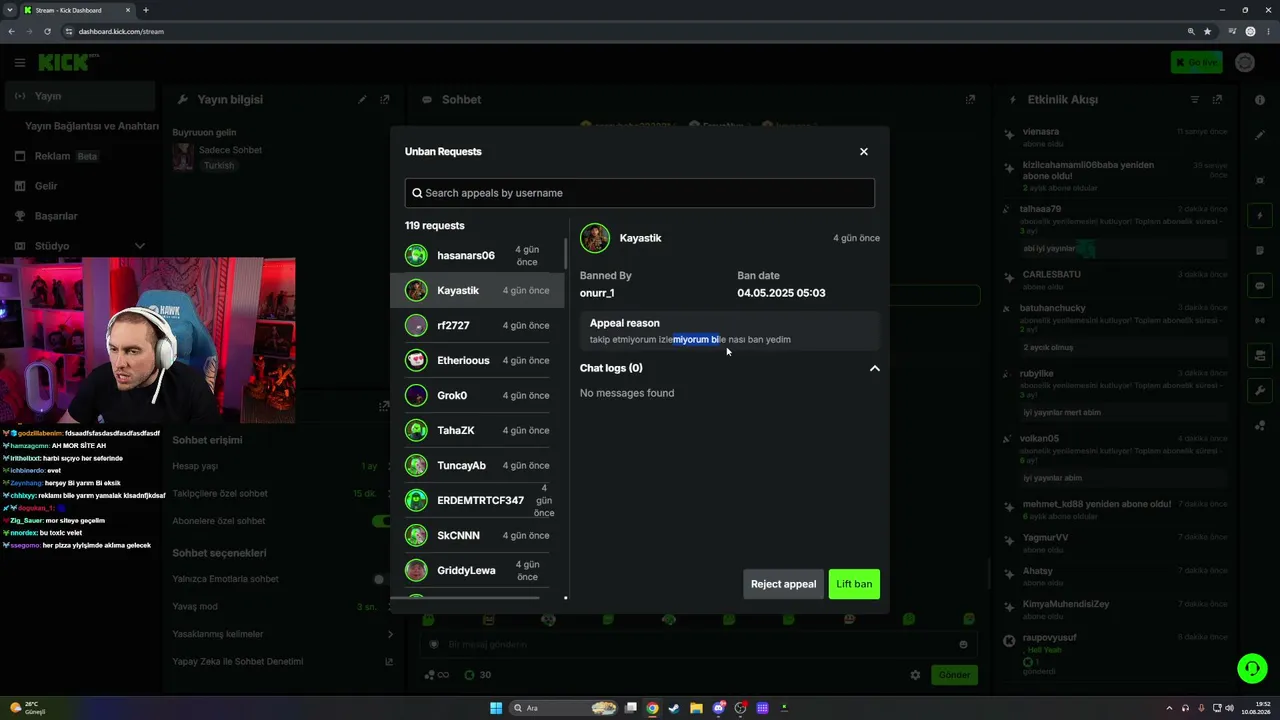
Task: Open Yayın section in sidebar
Action: coord(80,96)
